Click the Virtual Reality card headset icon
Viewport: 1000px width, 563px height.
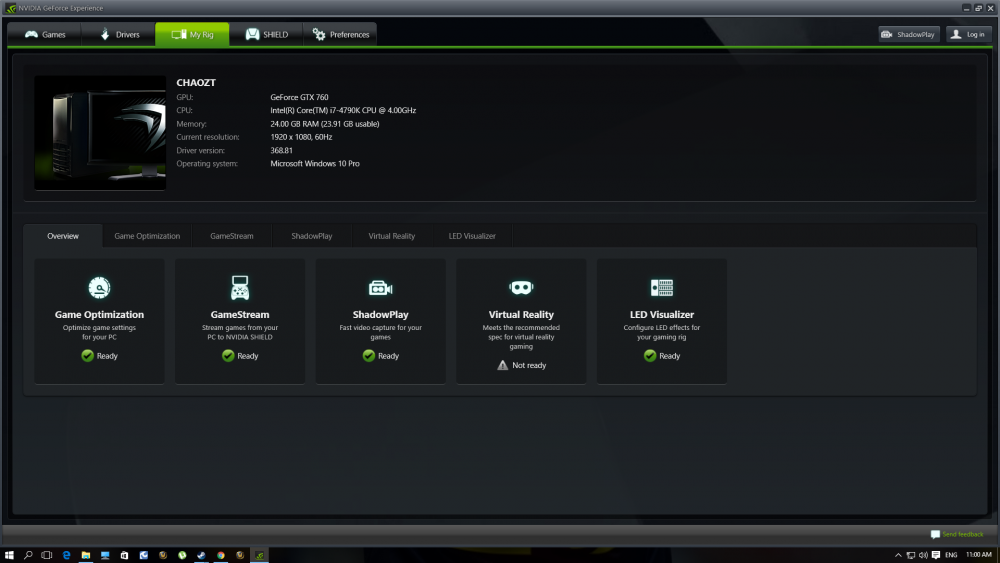(x=521, y=288)
